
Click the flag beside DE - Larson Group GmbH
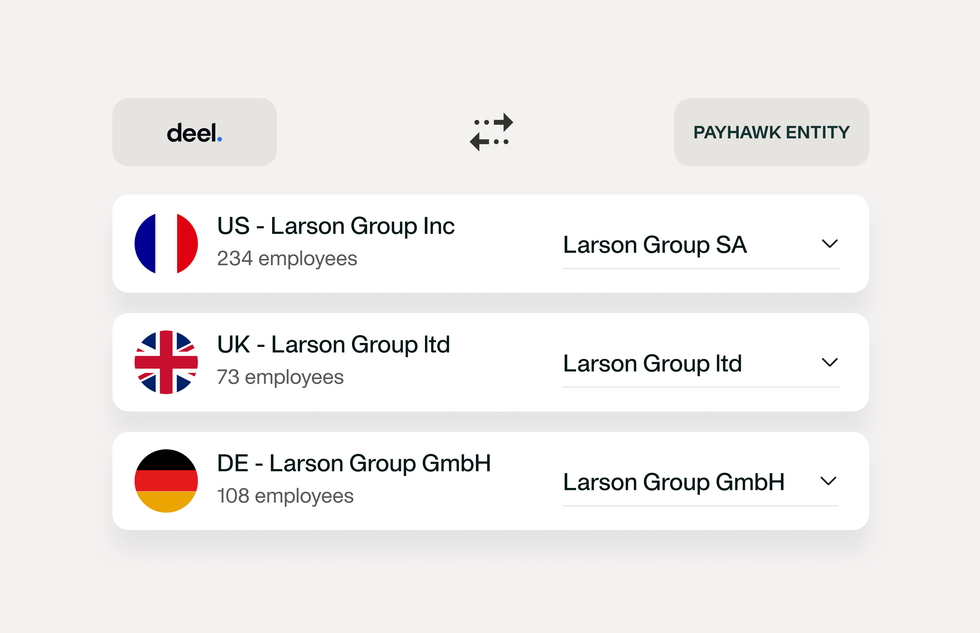click(166, 480)
